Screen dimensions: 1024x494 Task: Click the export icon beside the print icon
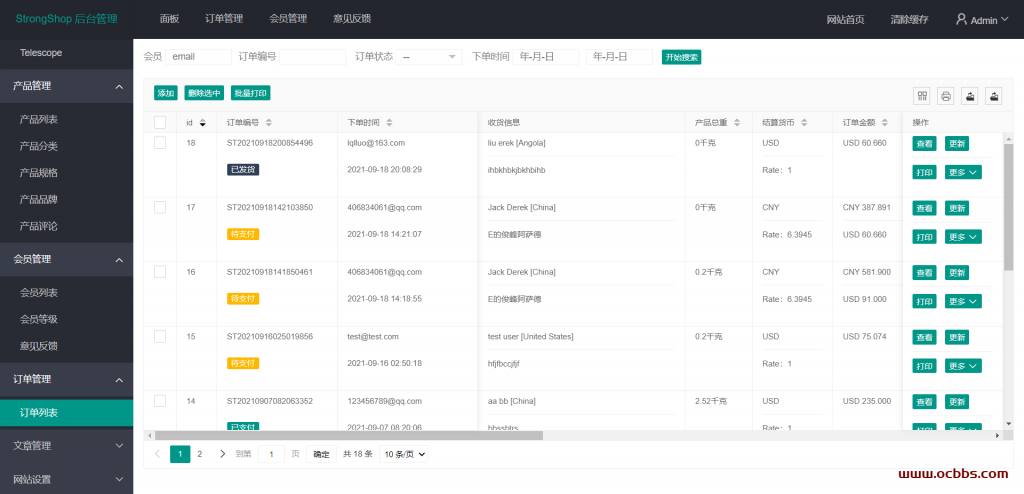click(x=970, y=96)
